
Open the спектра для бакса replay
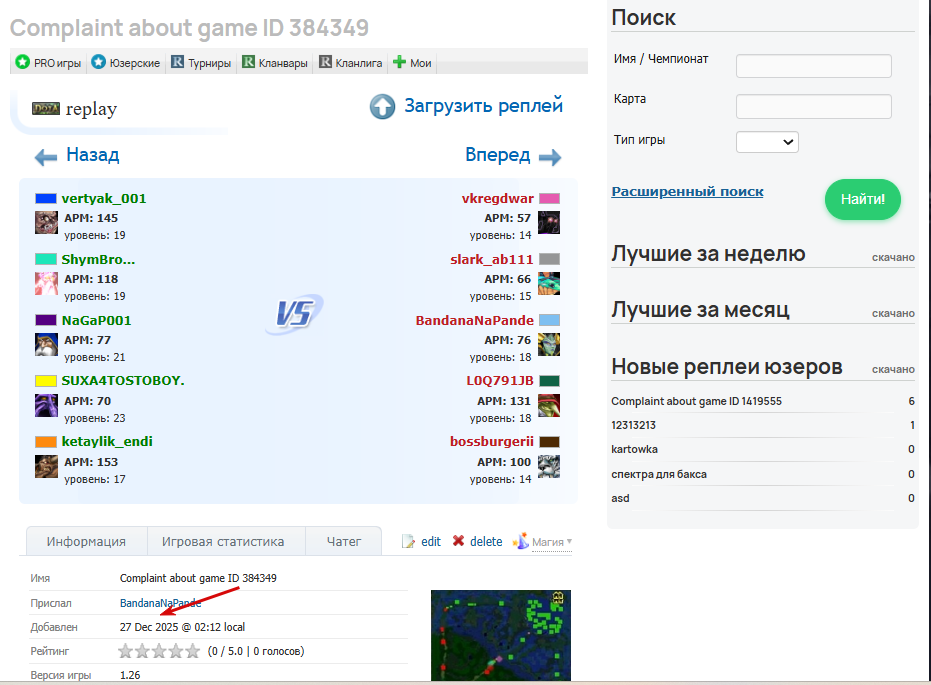659,474
